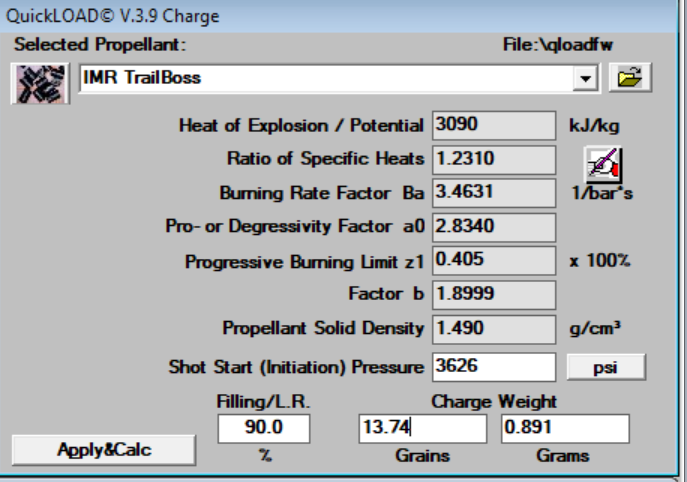Click the 'Selected Propellant:' label
687x482 pixels.
click(100, 45)
